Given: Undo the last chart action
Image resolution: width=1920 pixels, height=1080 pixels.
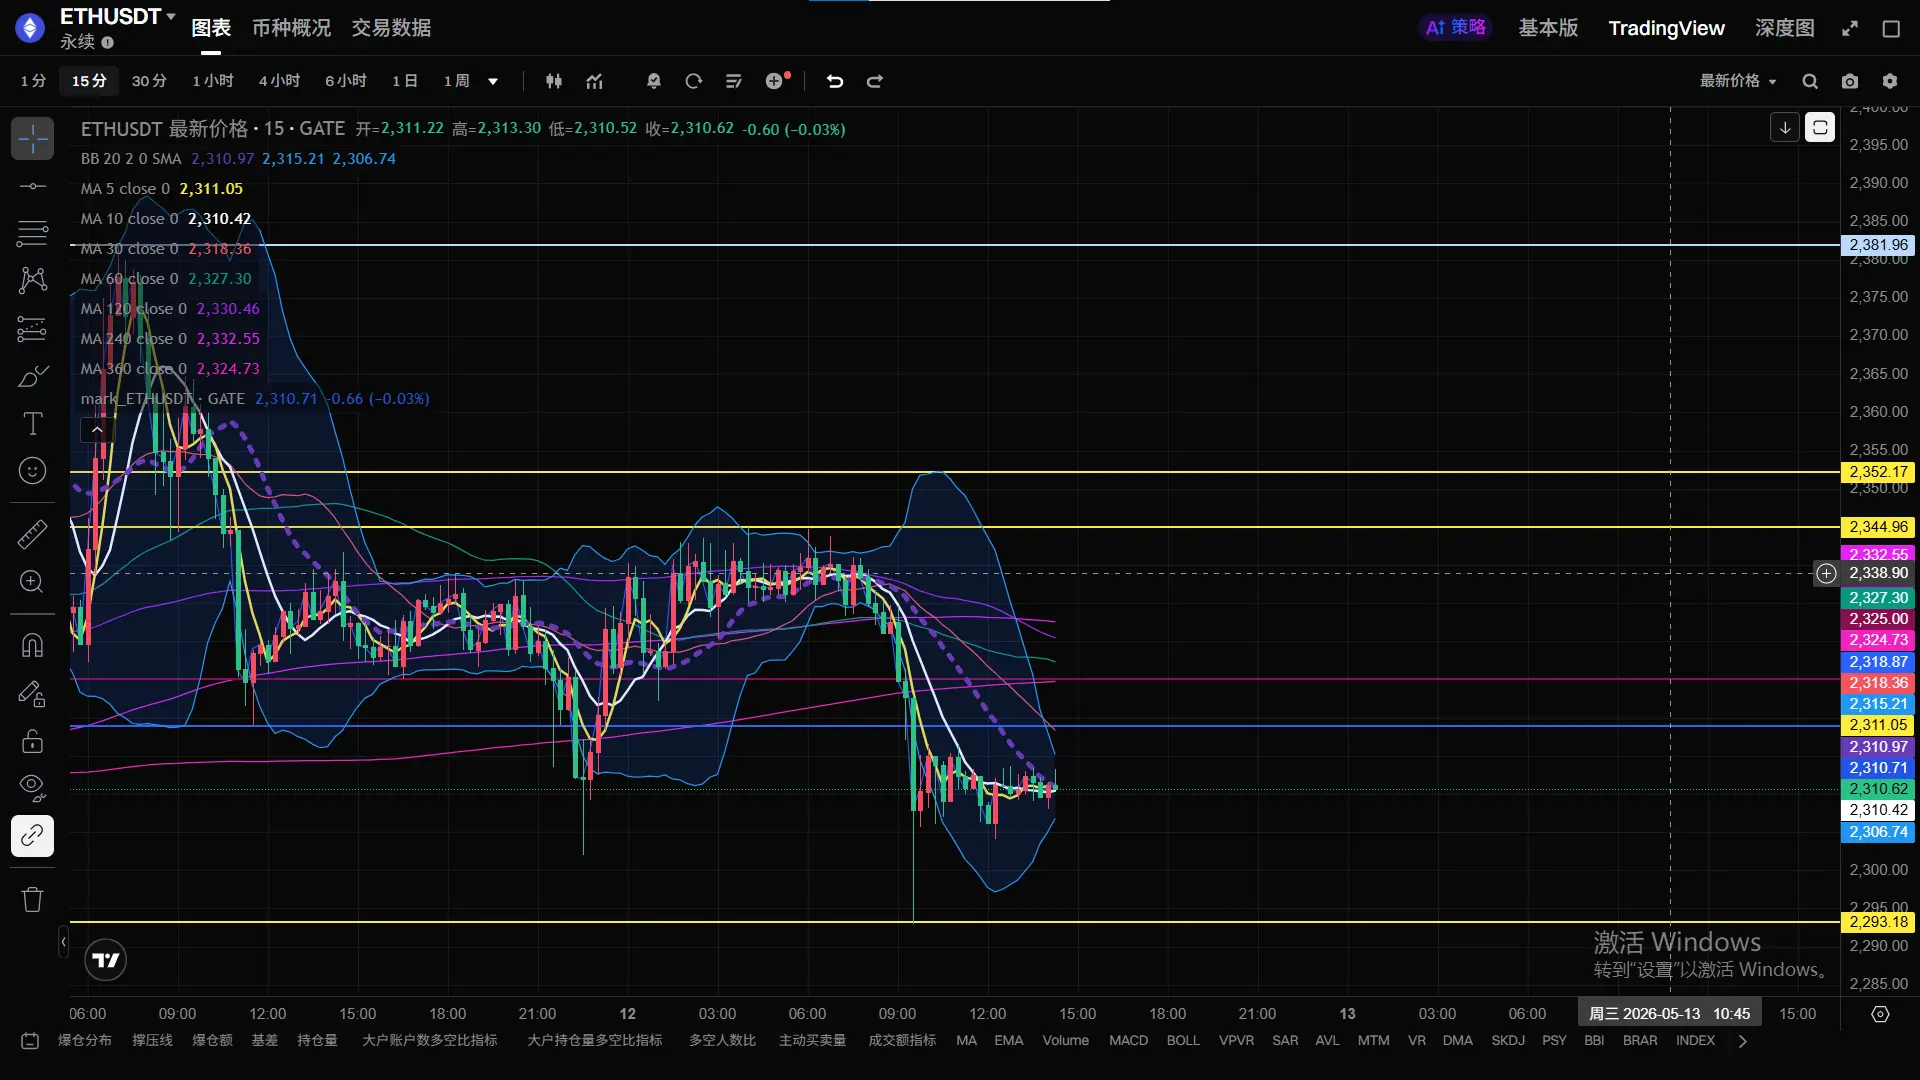Looking at the screenshot, I should [x=835, y=81].
